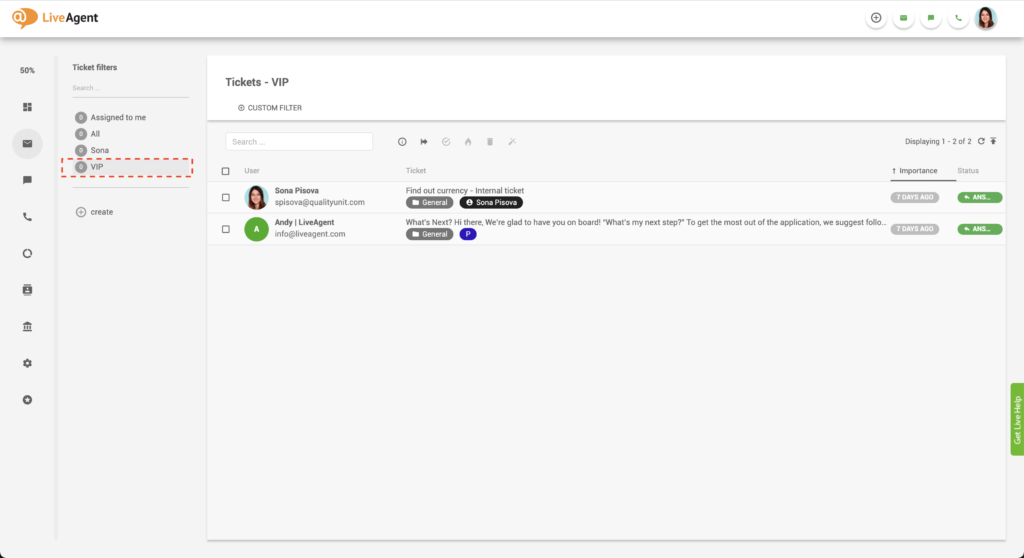This screenshot has width=1024, height=558.
Task: Check the Andy LiveAgent ticket checkbox
Action: (225, 229)
